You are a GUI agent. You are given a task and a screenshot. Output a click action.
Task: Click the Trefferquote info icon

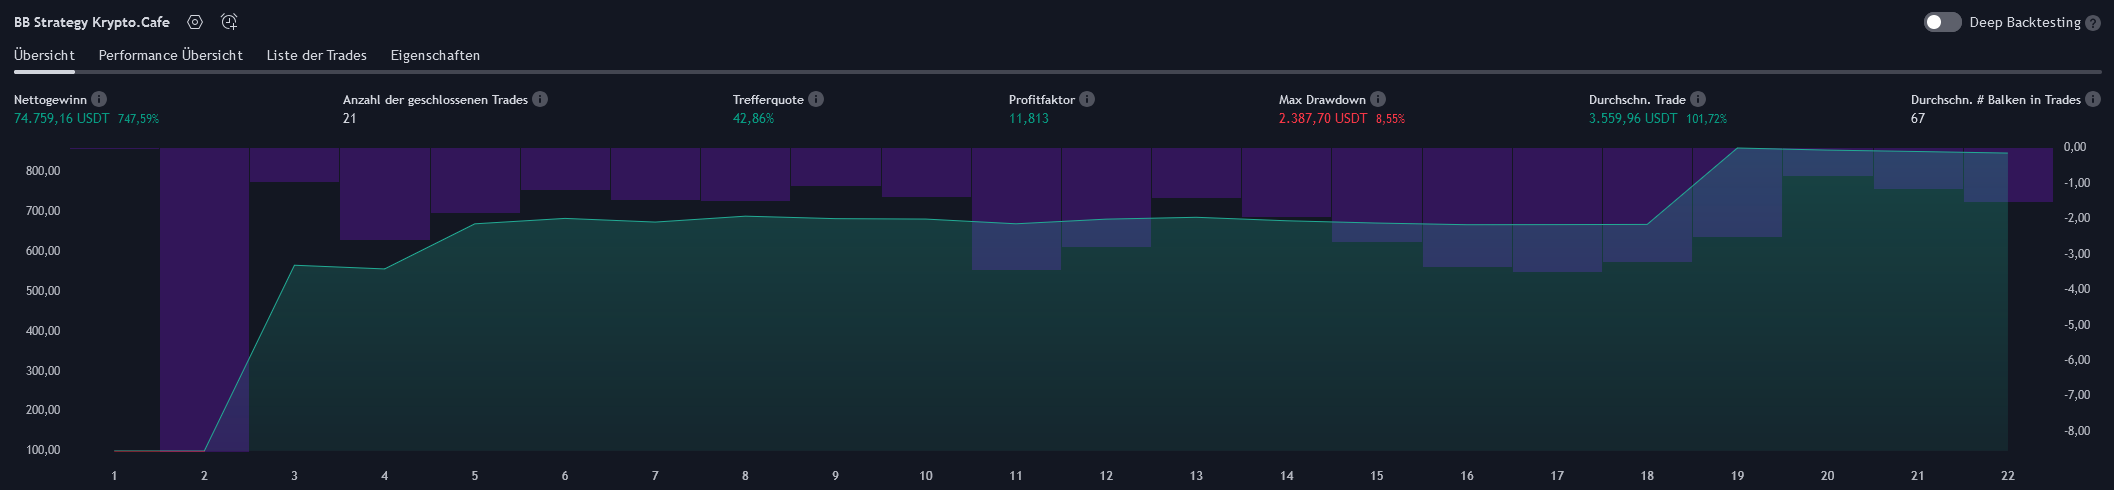click(x=816, y=99)
